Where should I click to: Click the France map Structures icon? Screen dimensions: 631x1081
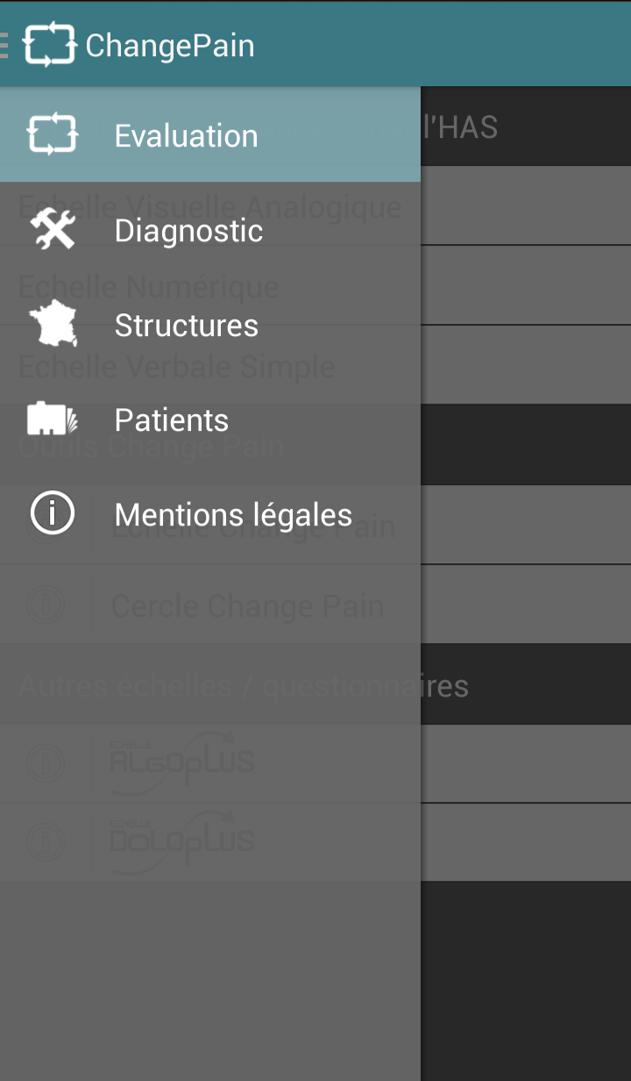[x=53, y=325]
